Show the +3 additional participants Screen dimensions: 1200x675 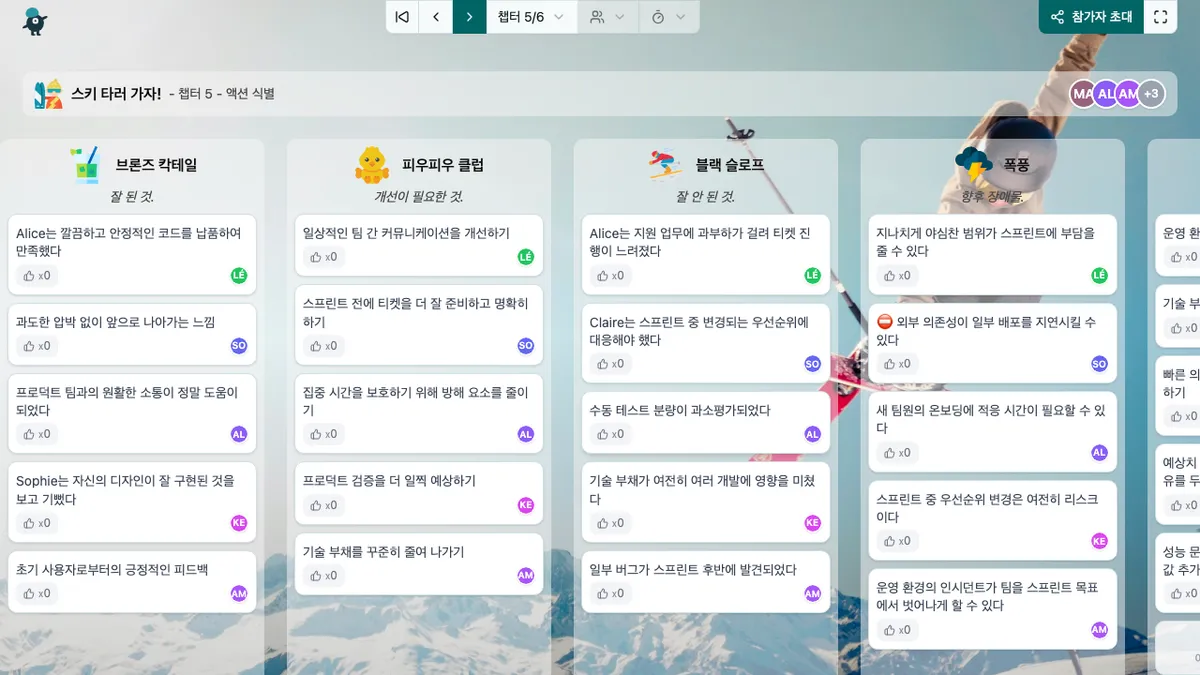pyautogui.click(x=1151, y=94)
